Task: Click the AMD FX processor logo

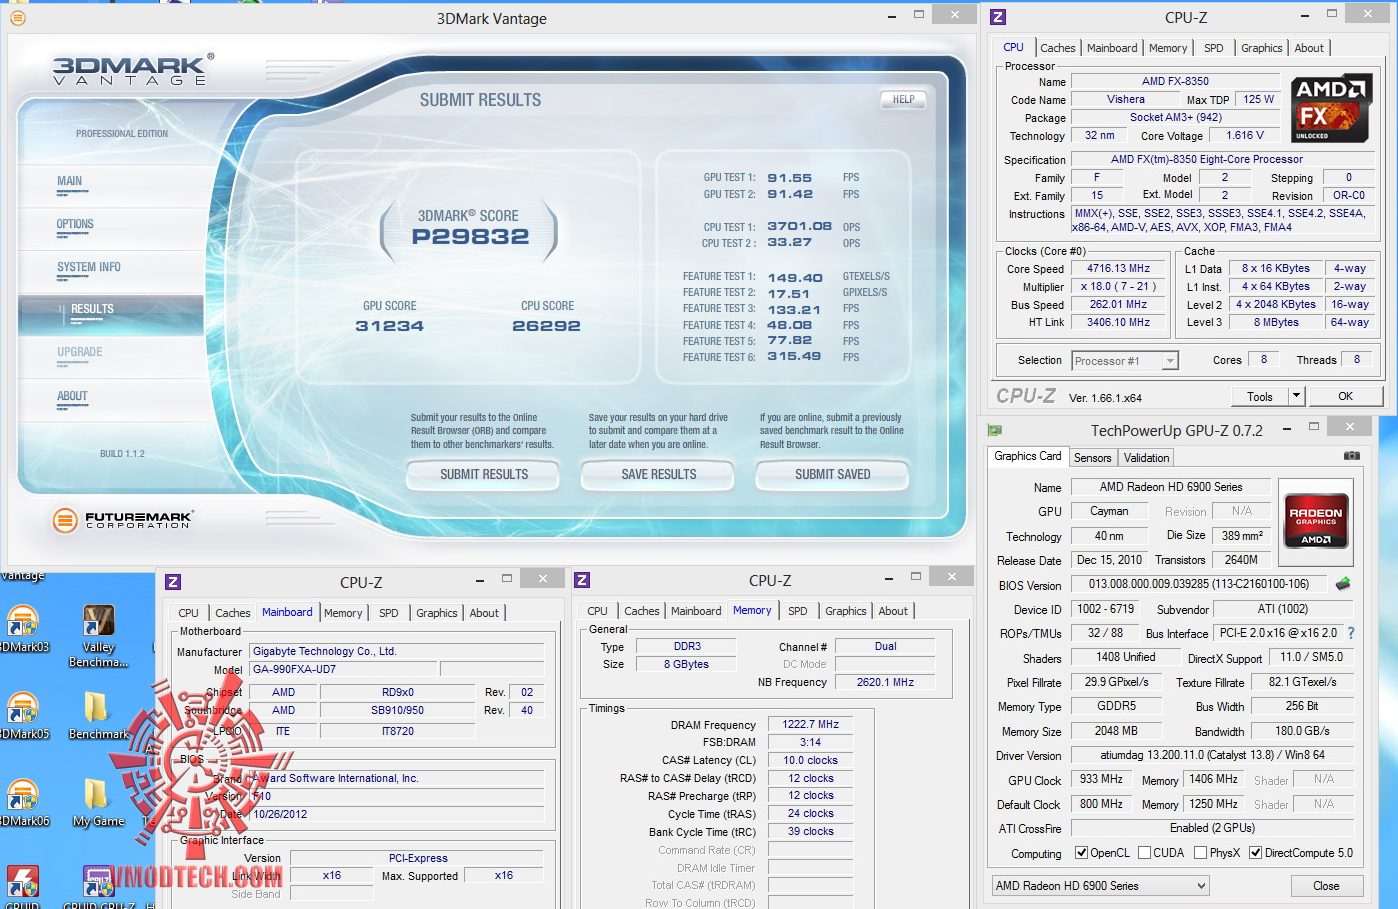Action: coord(1331,109)
